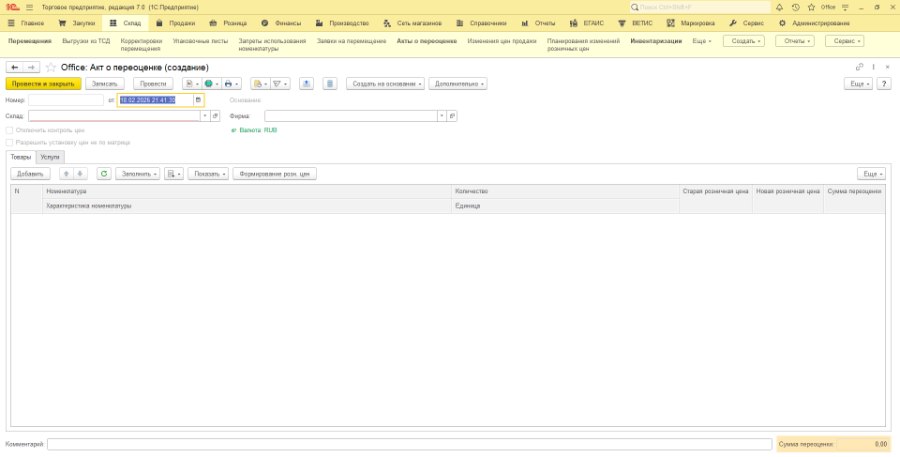The image size is (900, 457).
Task: Open the calendar picker for the date field
Action: [198, 100]
